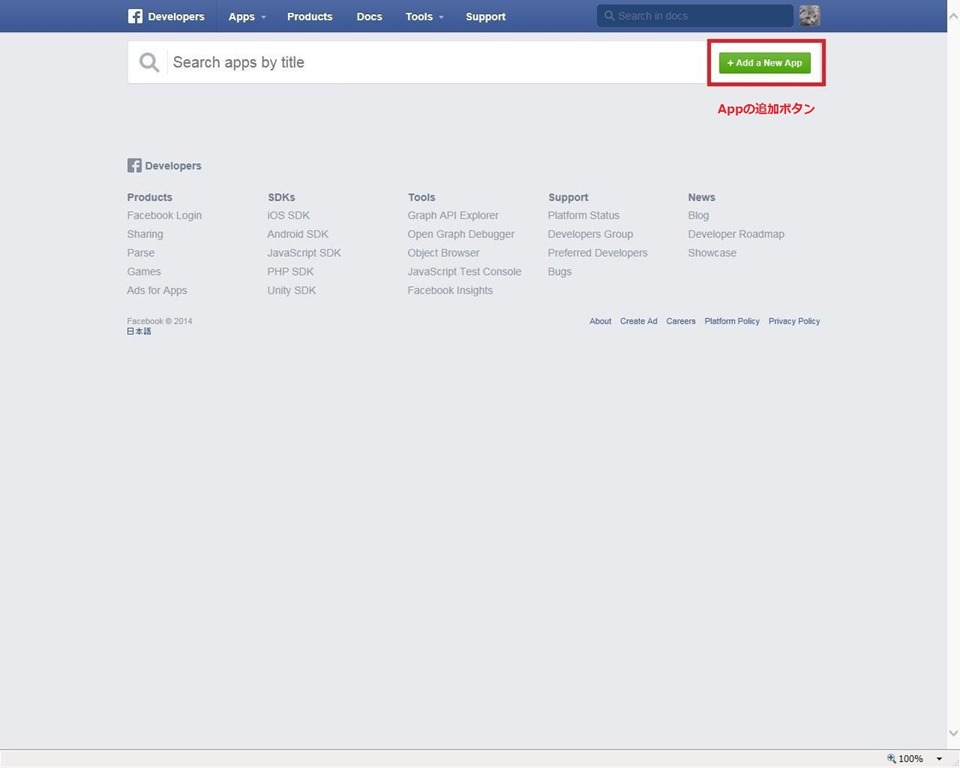960x768 pixels.
Task: Open the Games link
Action: pos(144,271)
